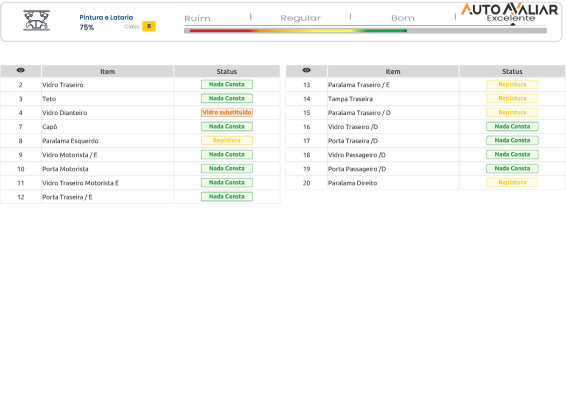Click Nada Consta badge for Porta Motorista
The width and height of the screenshot is (566, 400).
227,168
